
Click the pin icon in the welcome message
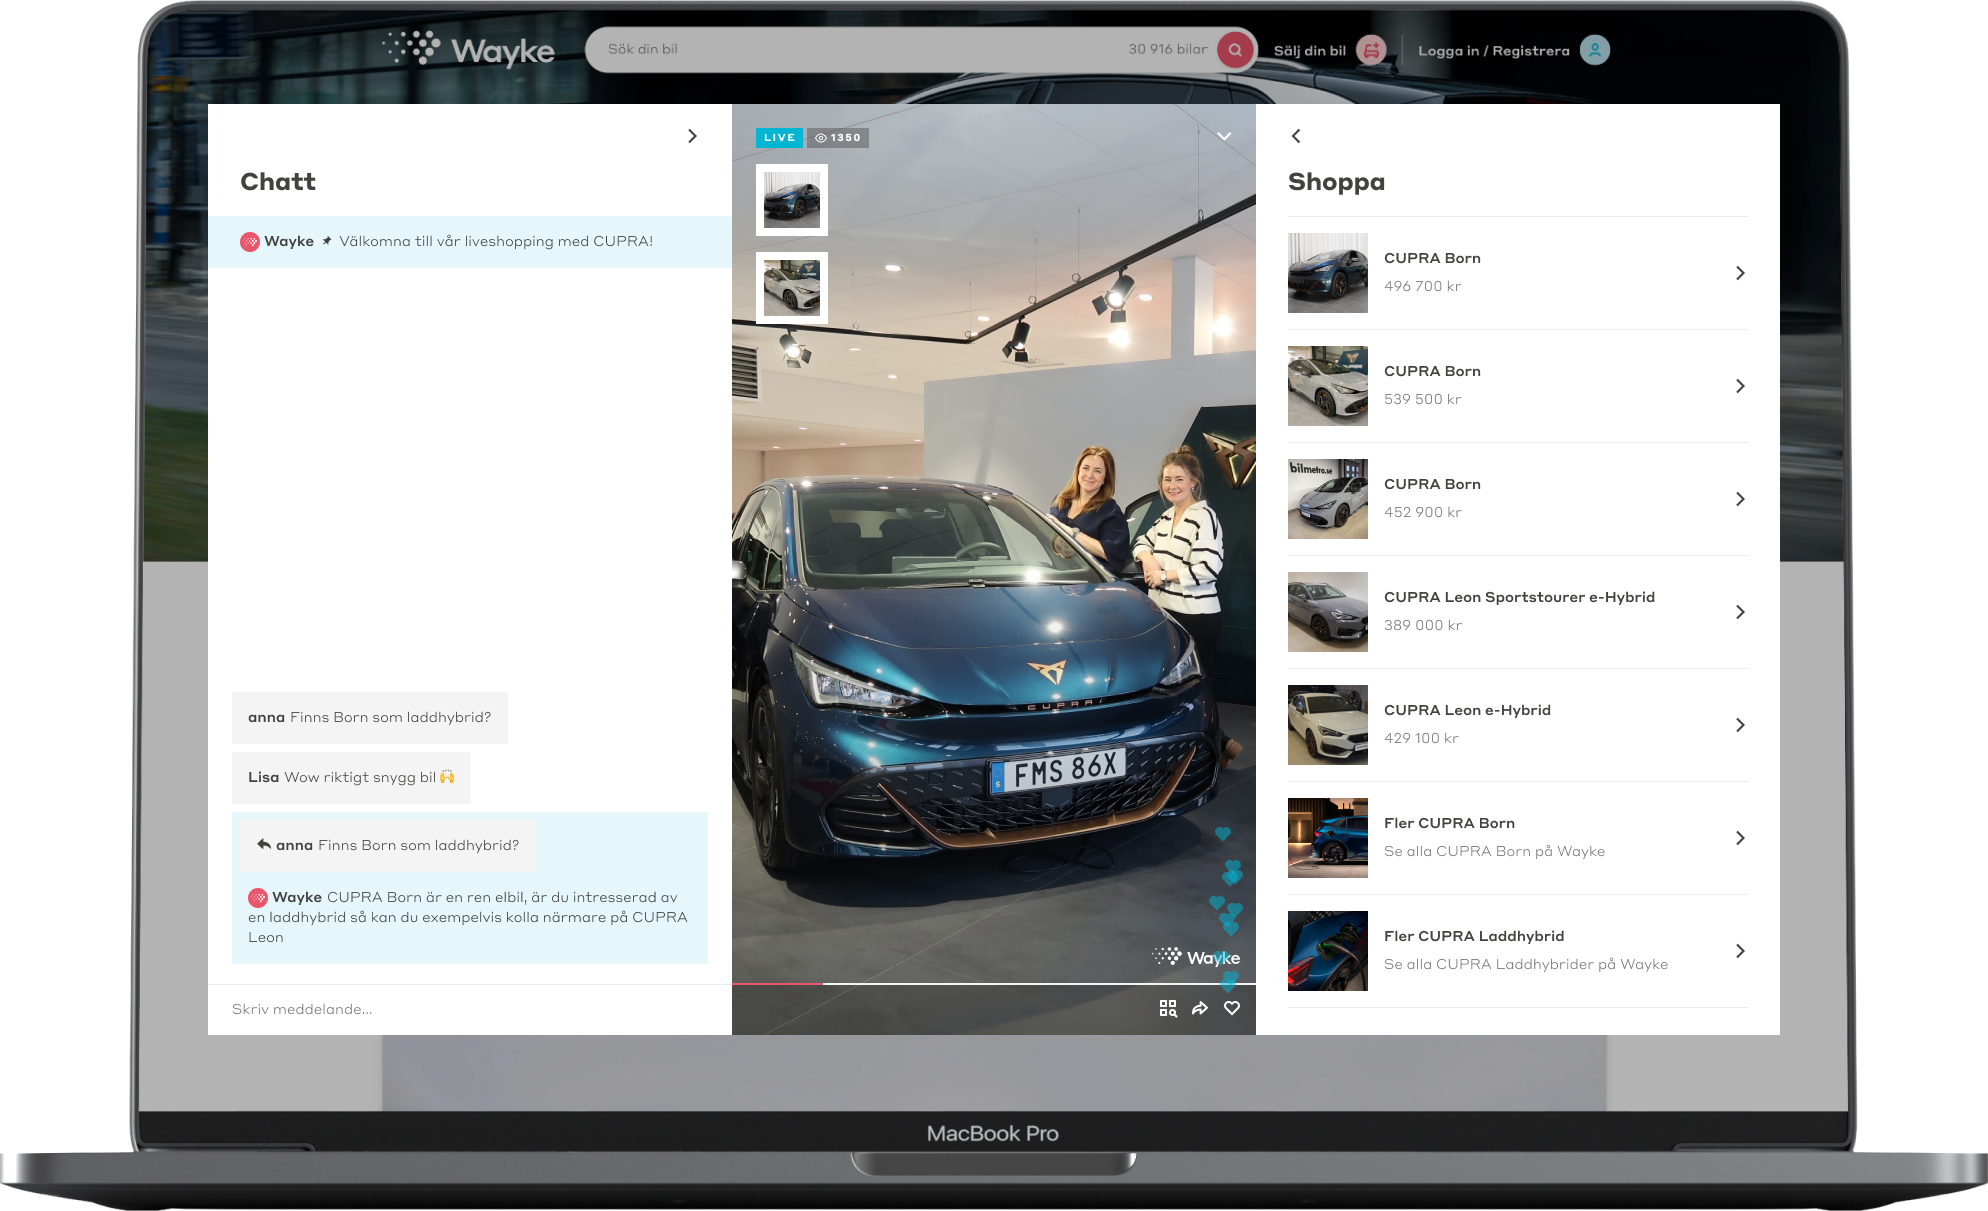click(x=327, y=241)
